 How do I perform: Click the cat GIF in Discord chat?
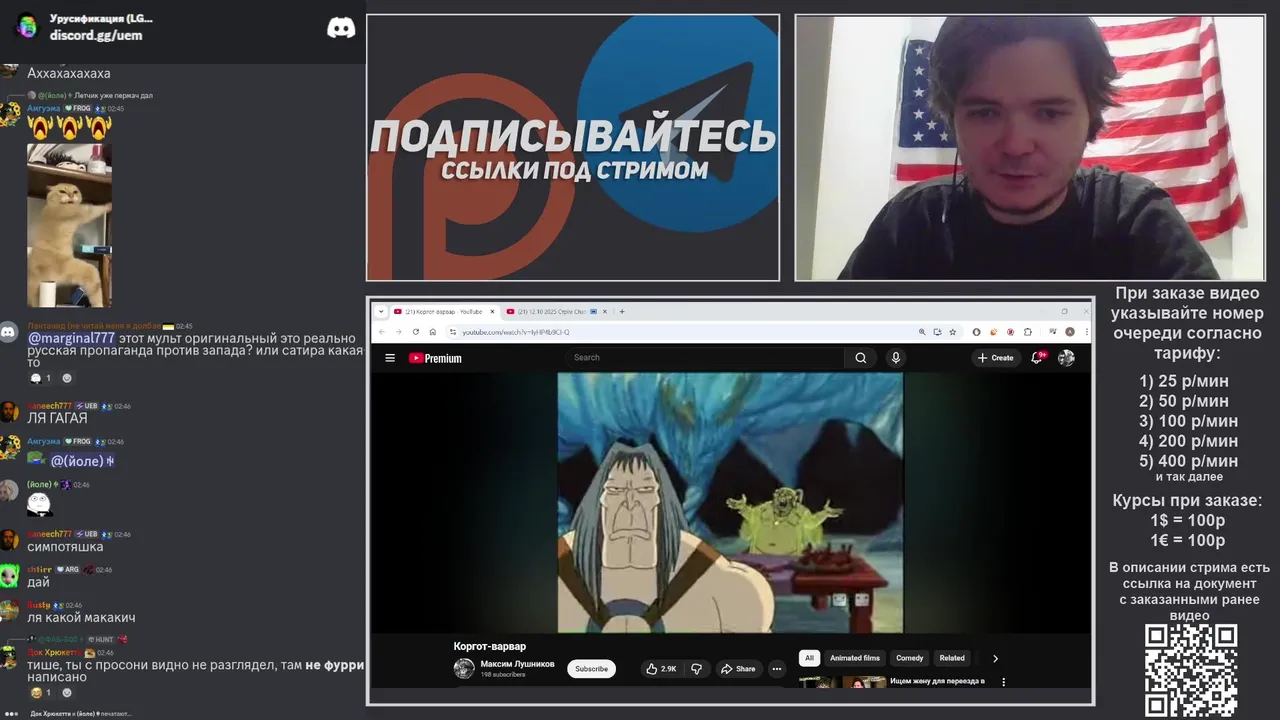[x=69, y=225]
